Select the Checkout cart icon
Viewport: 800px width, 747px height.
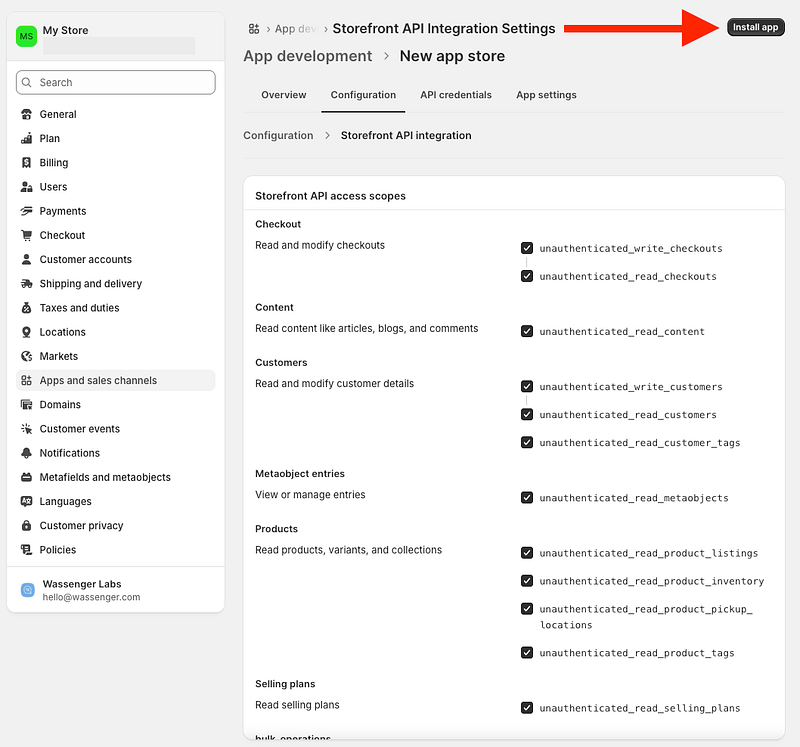27,235
